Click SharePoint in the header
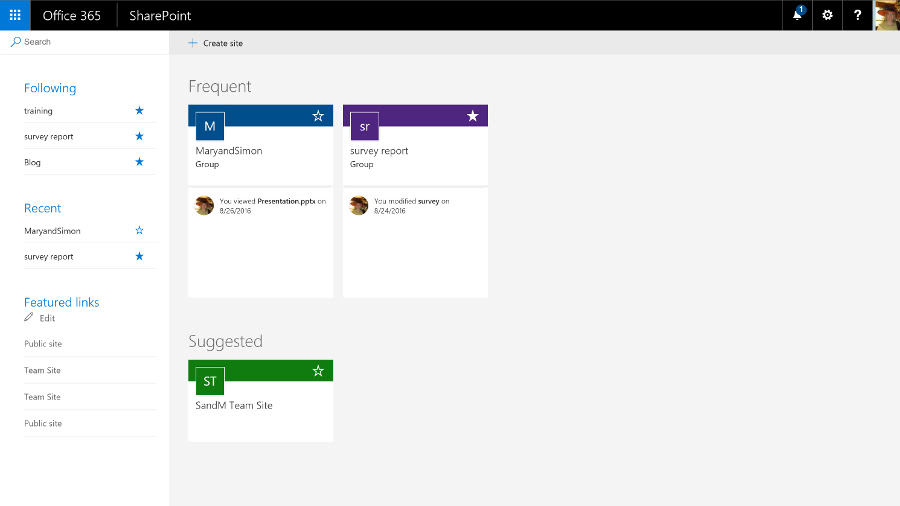Screen dimensions: 900x506 click(160, 15)
